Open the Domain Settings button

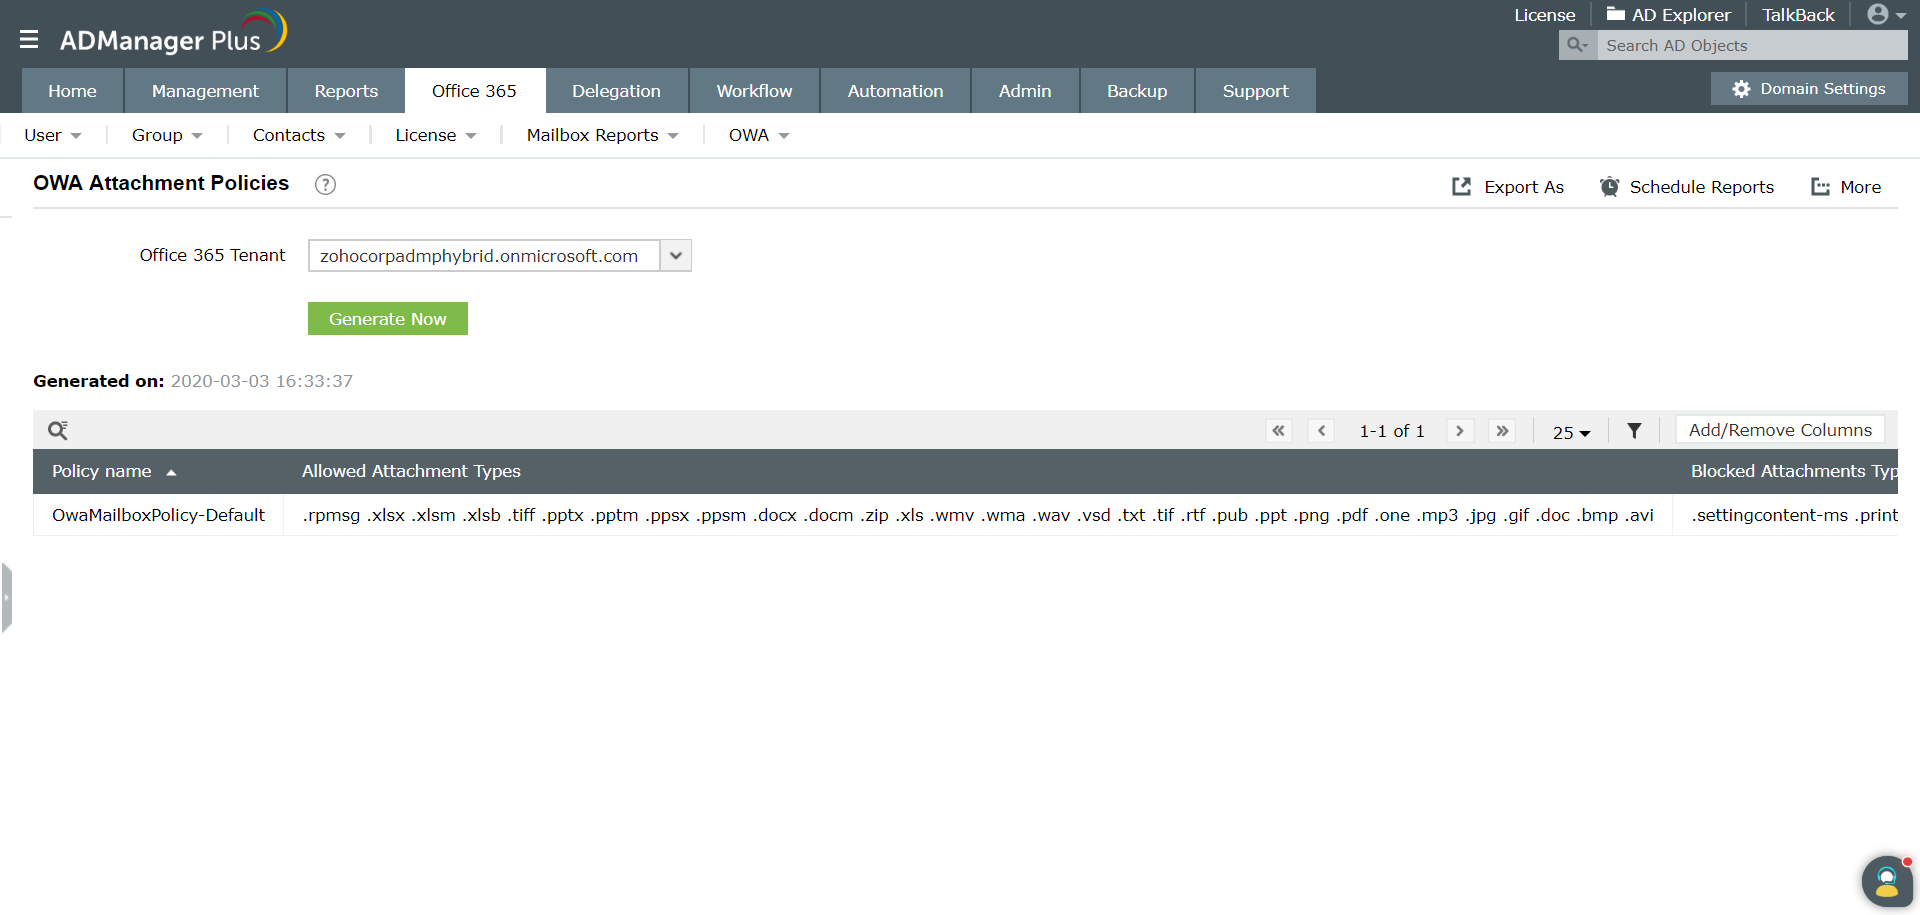1809,89
